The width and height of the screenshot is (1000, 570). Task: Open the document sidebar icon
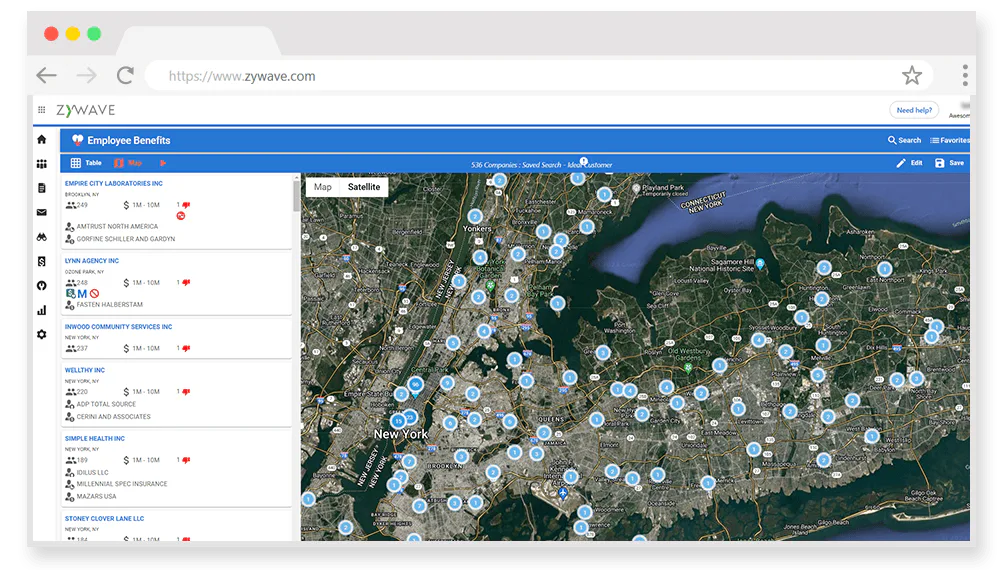(x=41, y=188)
